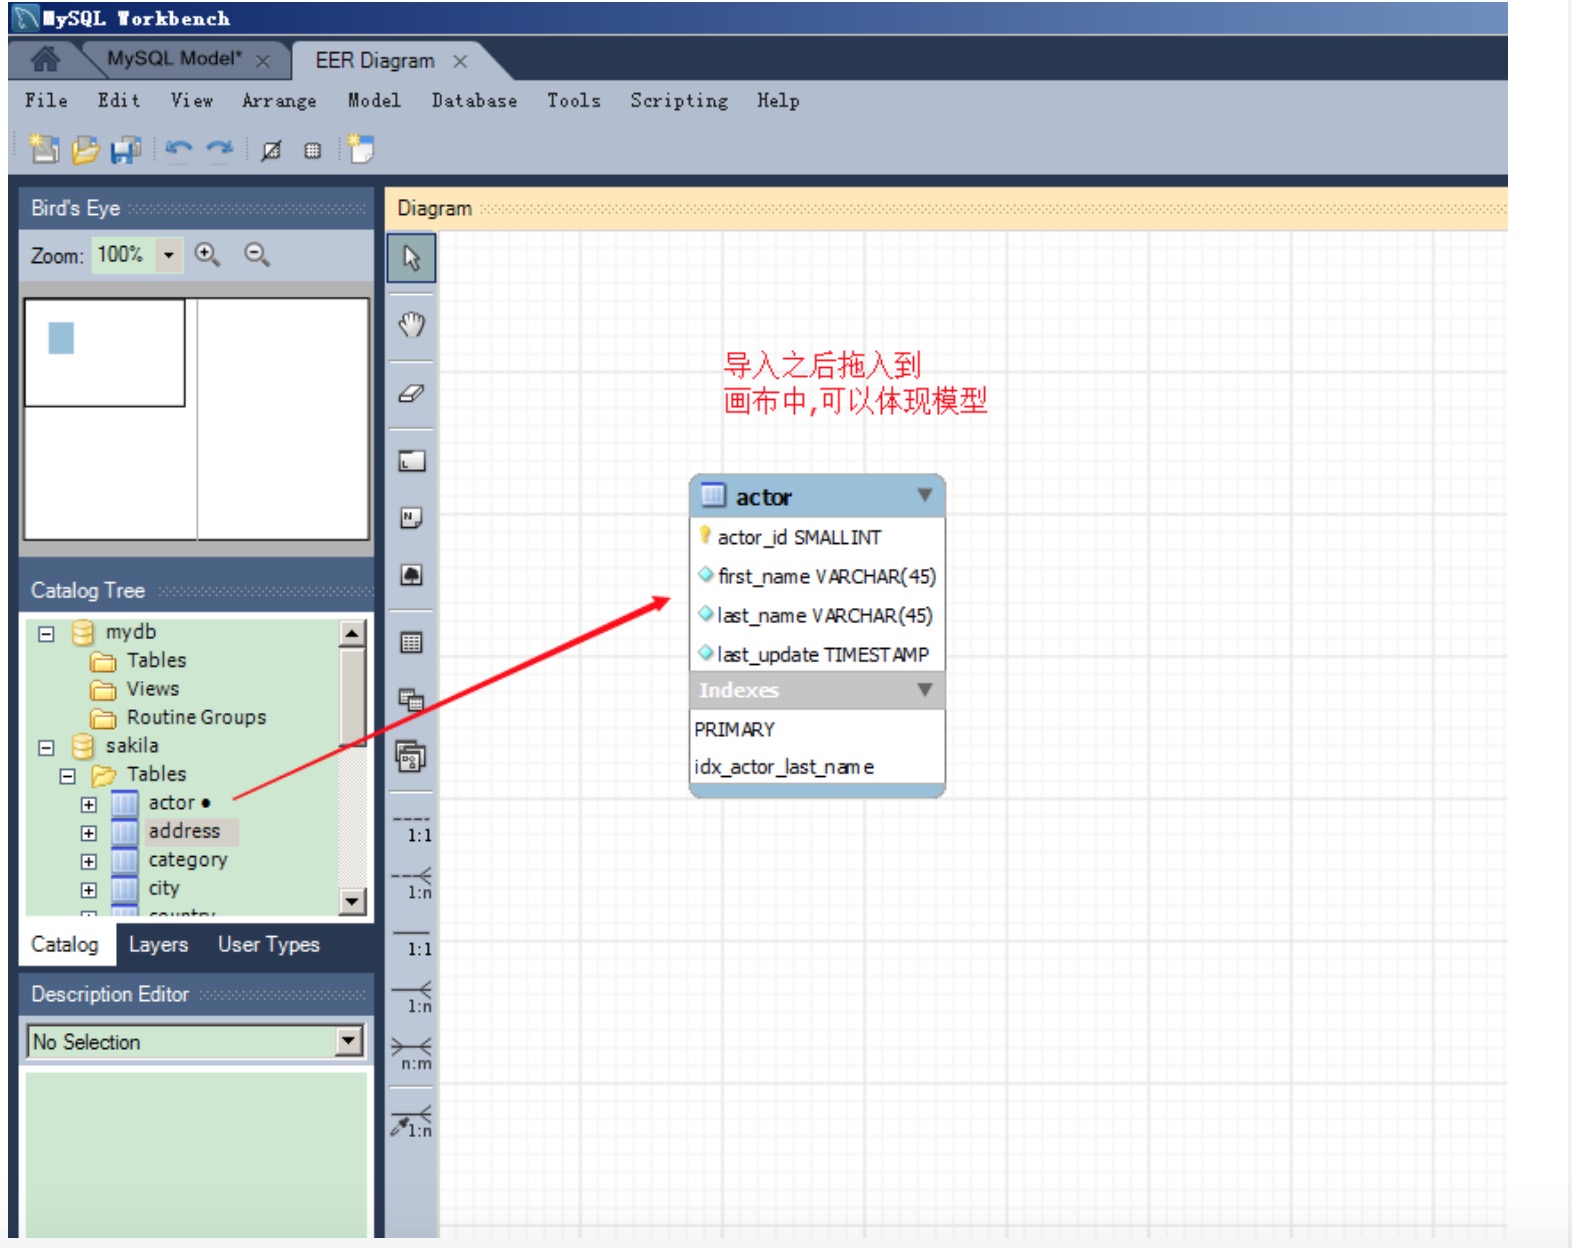Viewport: 1572px width, 1248px height.
Task: Select the new layer tool
Action: tap(411, 460)
